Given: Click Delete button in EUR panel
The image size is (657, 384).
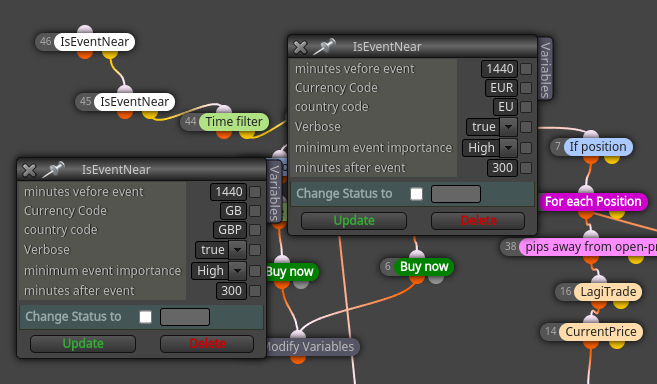Looking at the screenshot, I should (478, 221).
